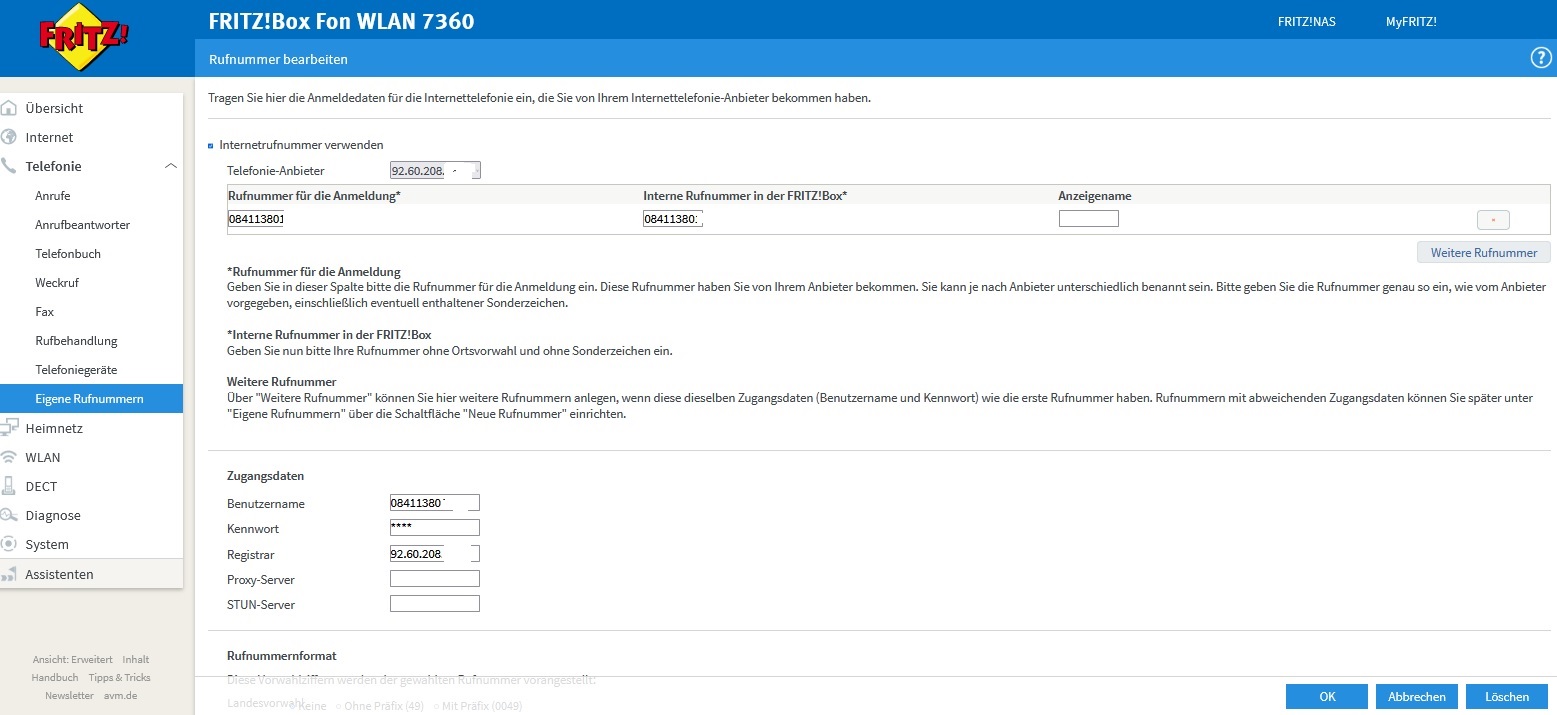Click the DECT cordless phone icon
The height and width of the screenshot is (715, 1557).
[x=10, y=486]
